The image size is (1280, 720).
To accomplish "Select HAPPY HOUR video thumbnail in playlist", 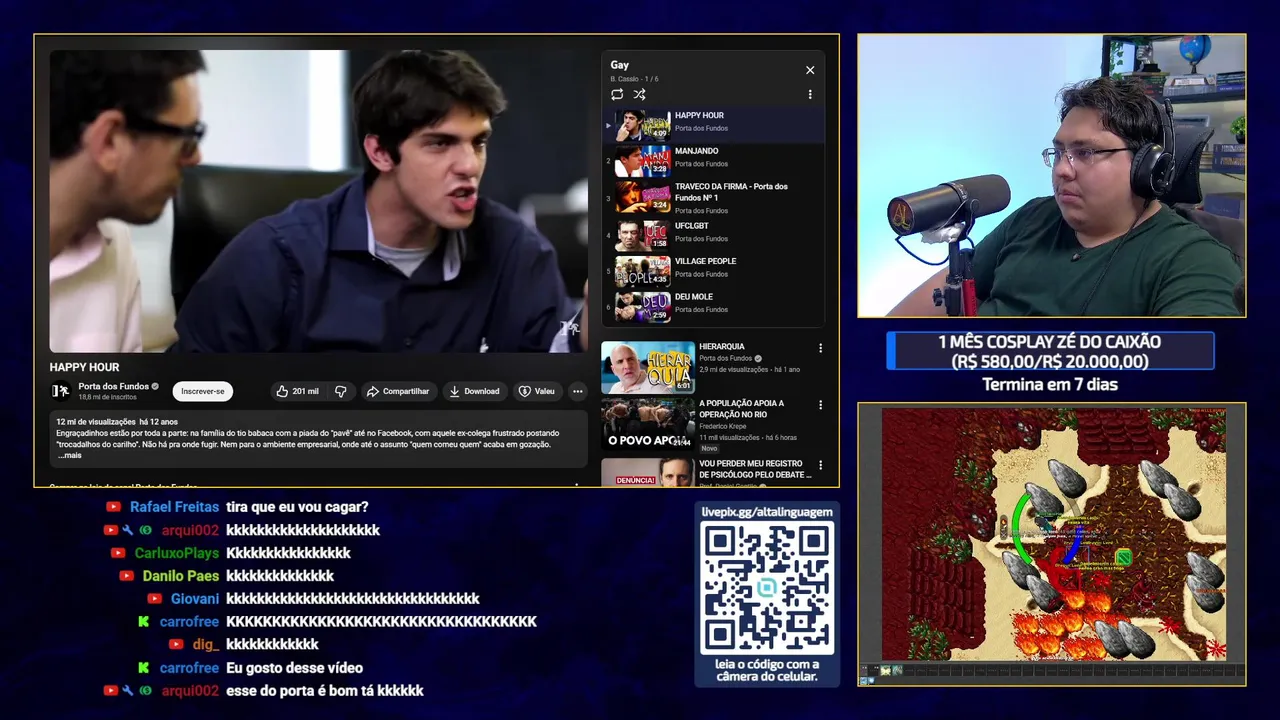I will pos(642,125).
